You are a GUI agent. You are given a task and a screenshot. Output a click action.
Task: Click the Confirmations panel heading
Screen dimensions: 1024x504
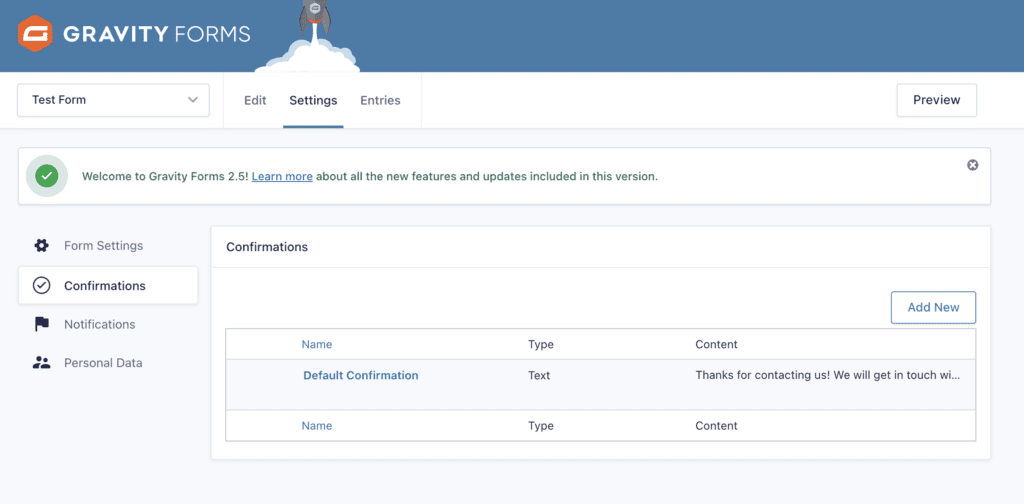[x=267, y=247]
